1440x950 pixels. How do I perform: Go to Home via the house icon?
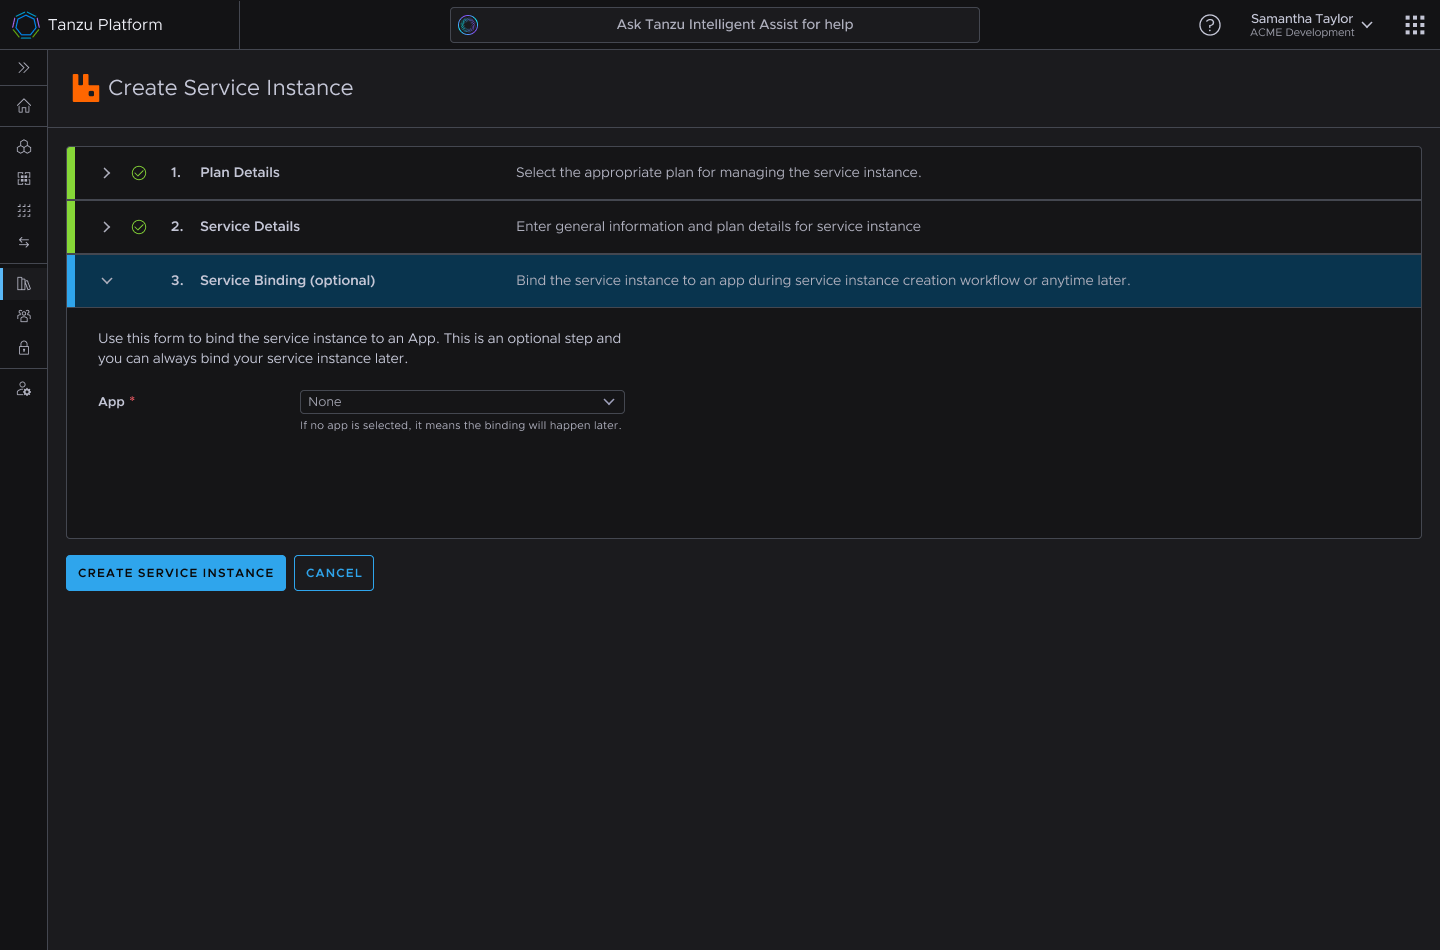tap(24, 106)
